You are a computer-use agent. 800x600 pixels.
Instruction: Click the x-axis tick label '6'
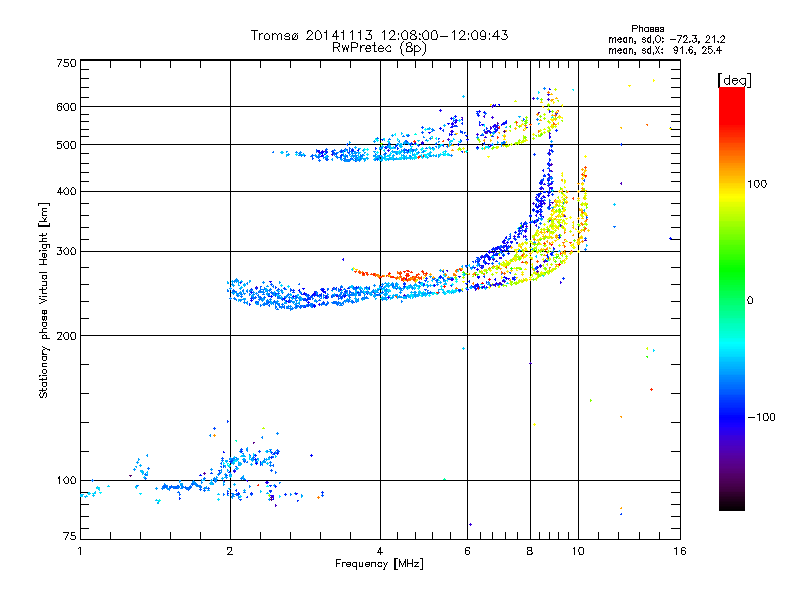tap(467, 551)
